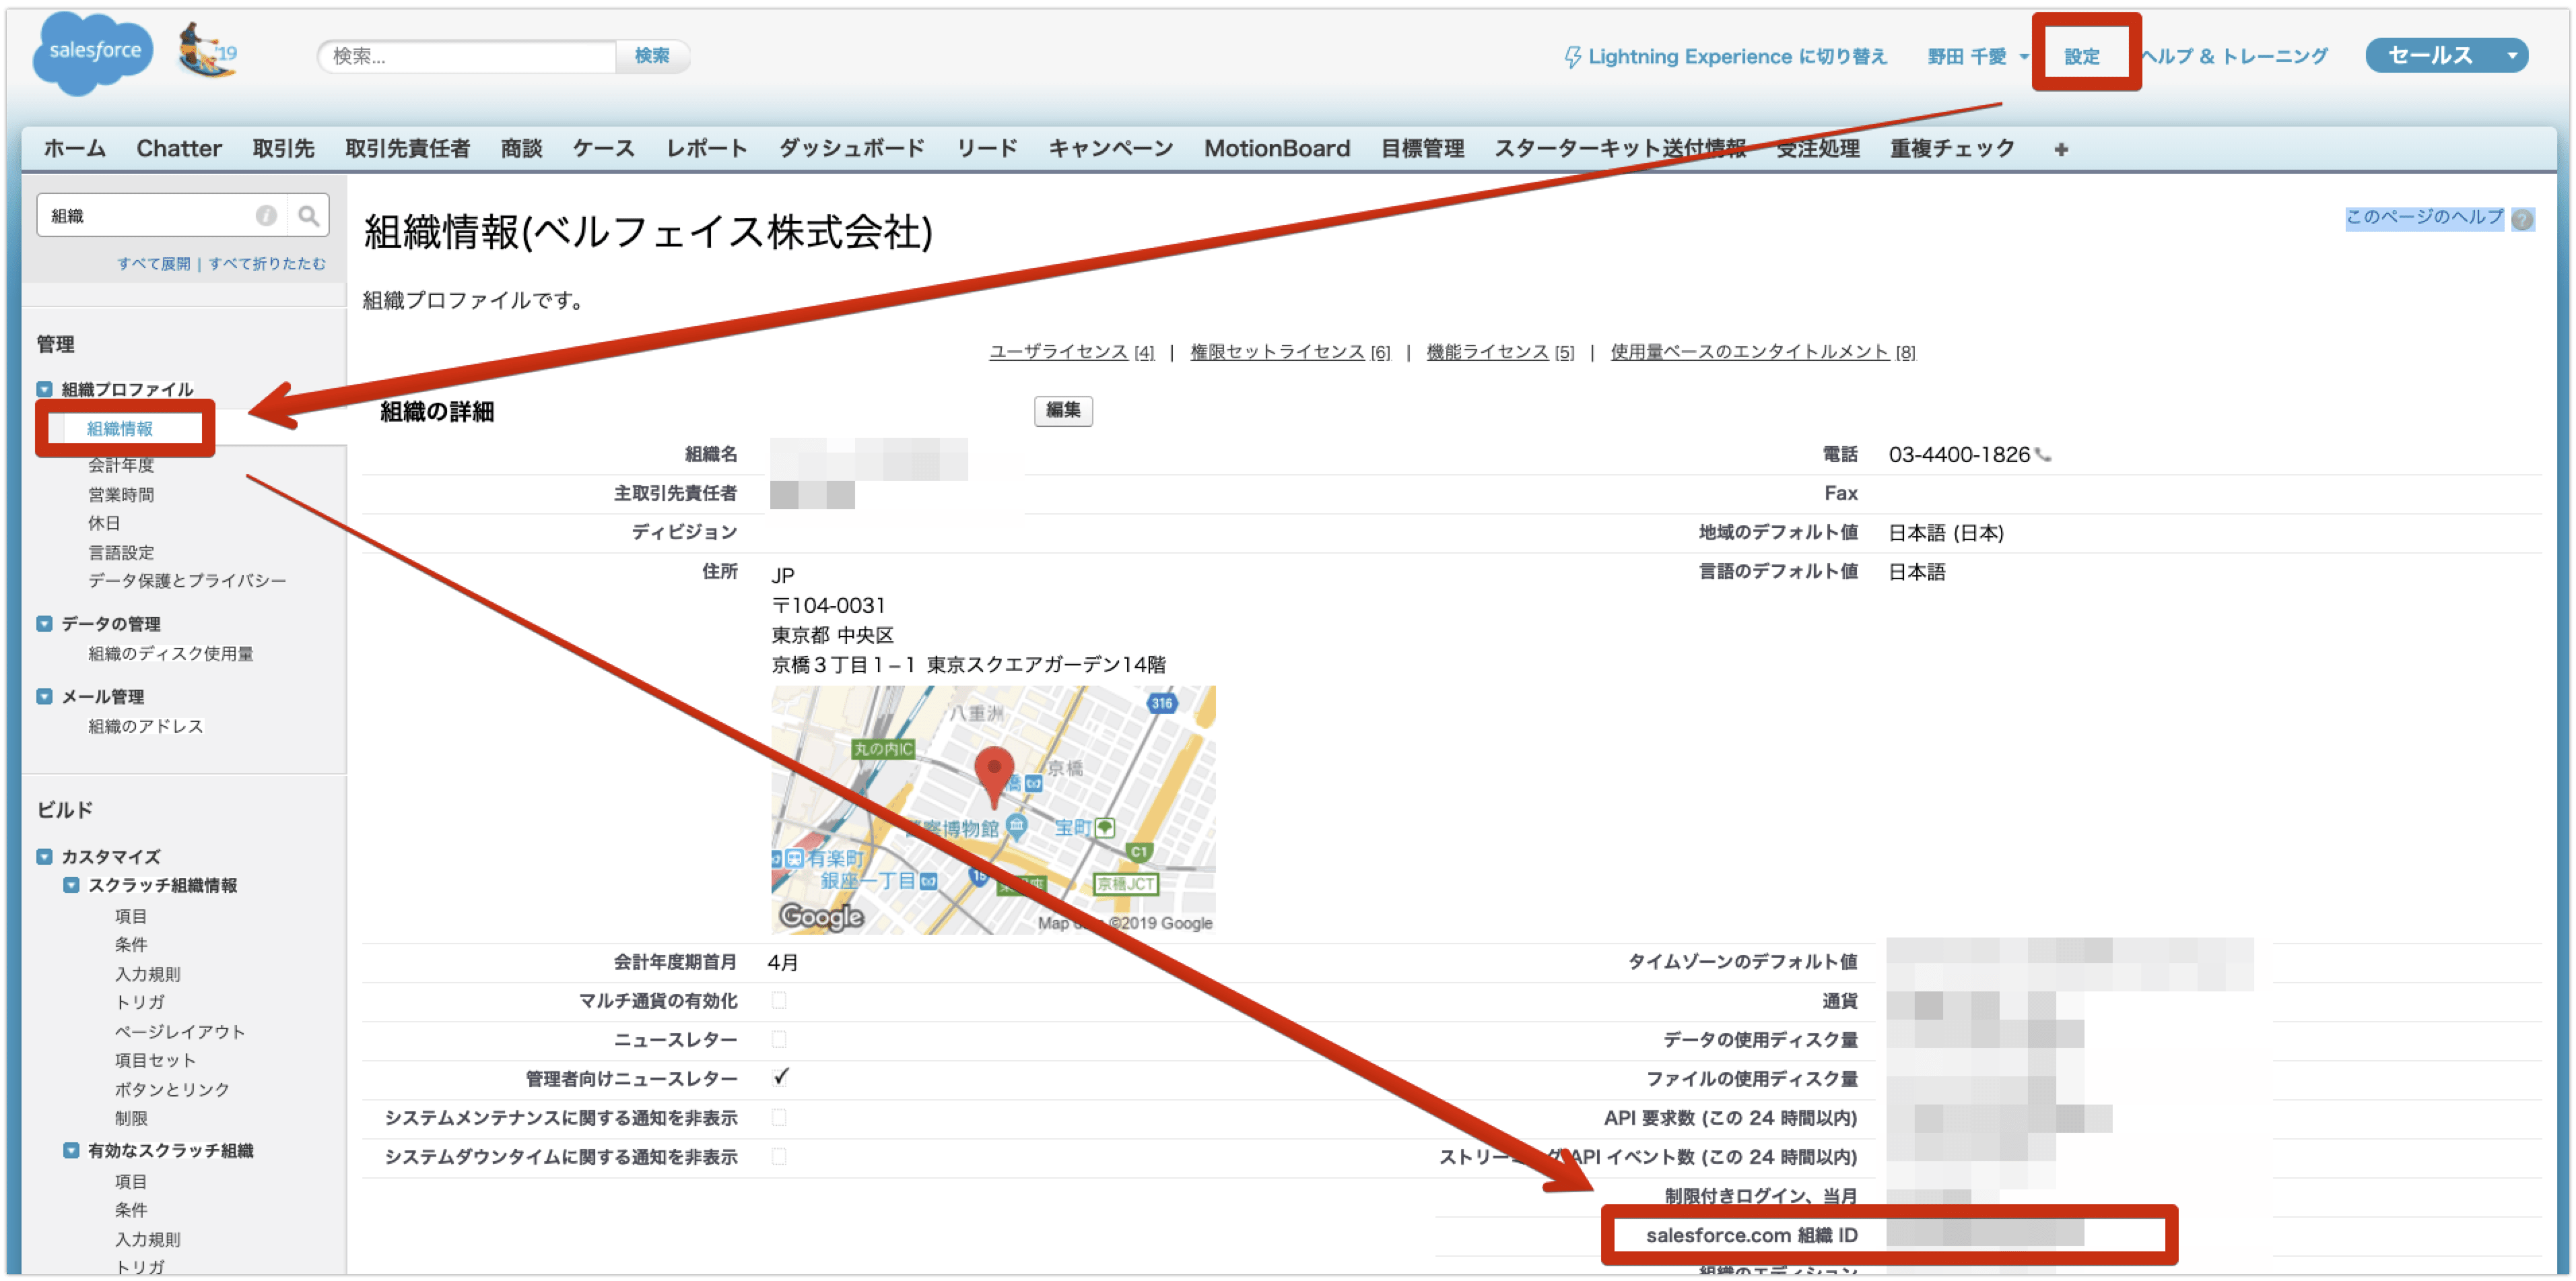Toggle the ニュースレター checkbox
The width and height of the screenshot is (2576, 1281).
pyautogui.click(x=779, y=1040)
